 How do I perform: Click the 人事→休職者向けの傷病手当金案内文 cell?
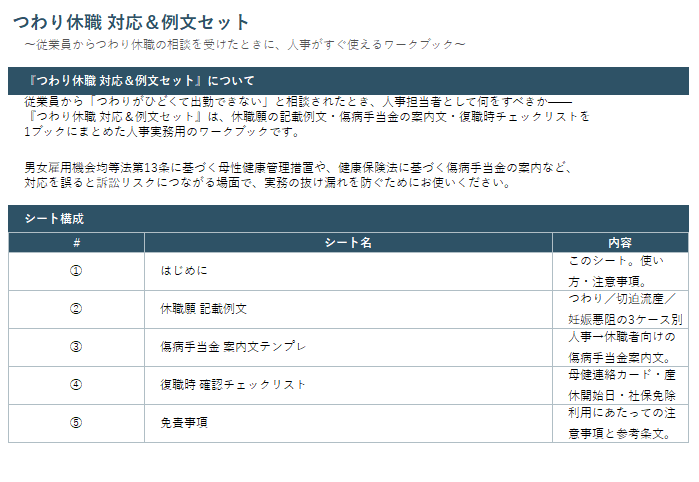coord(620,347)
